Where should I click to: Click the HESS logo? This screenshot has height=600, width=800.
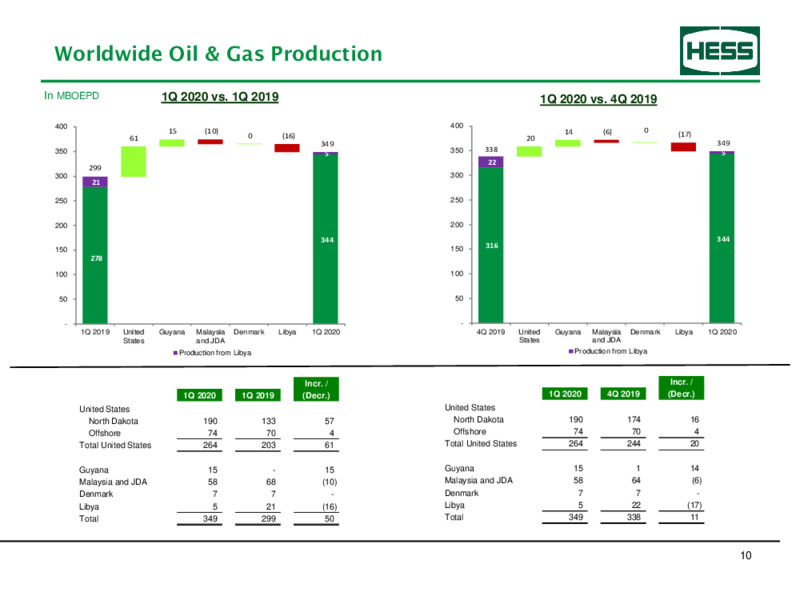[719, 51]
